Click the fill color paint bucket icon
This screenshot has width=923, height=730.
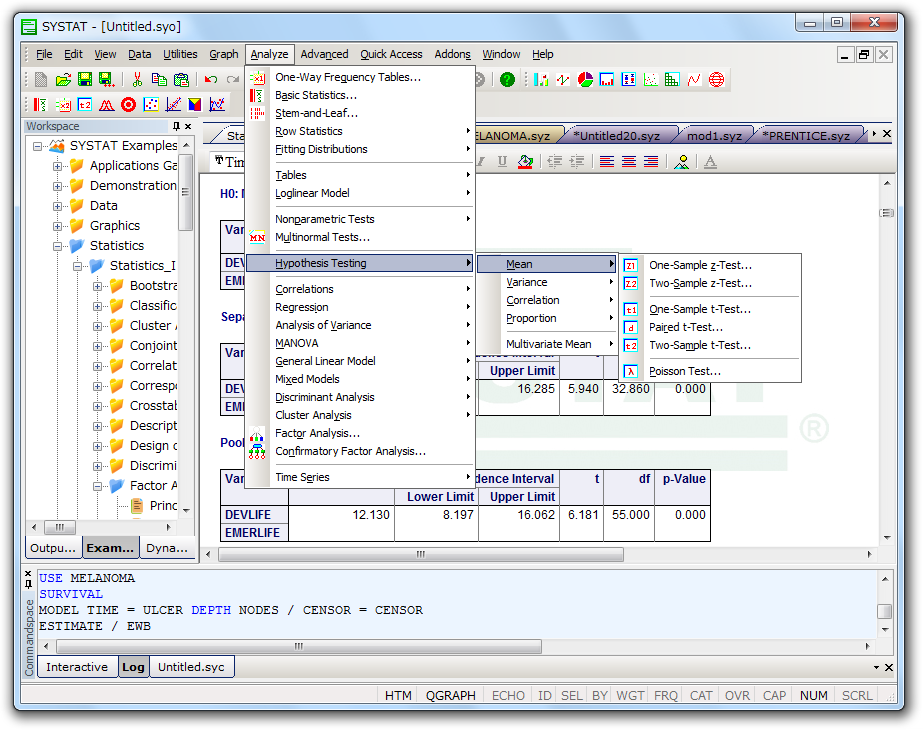point(525,161)
